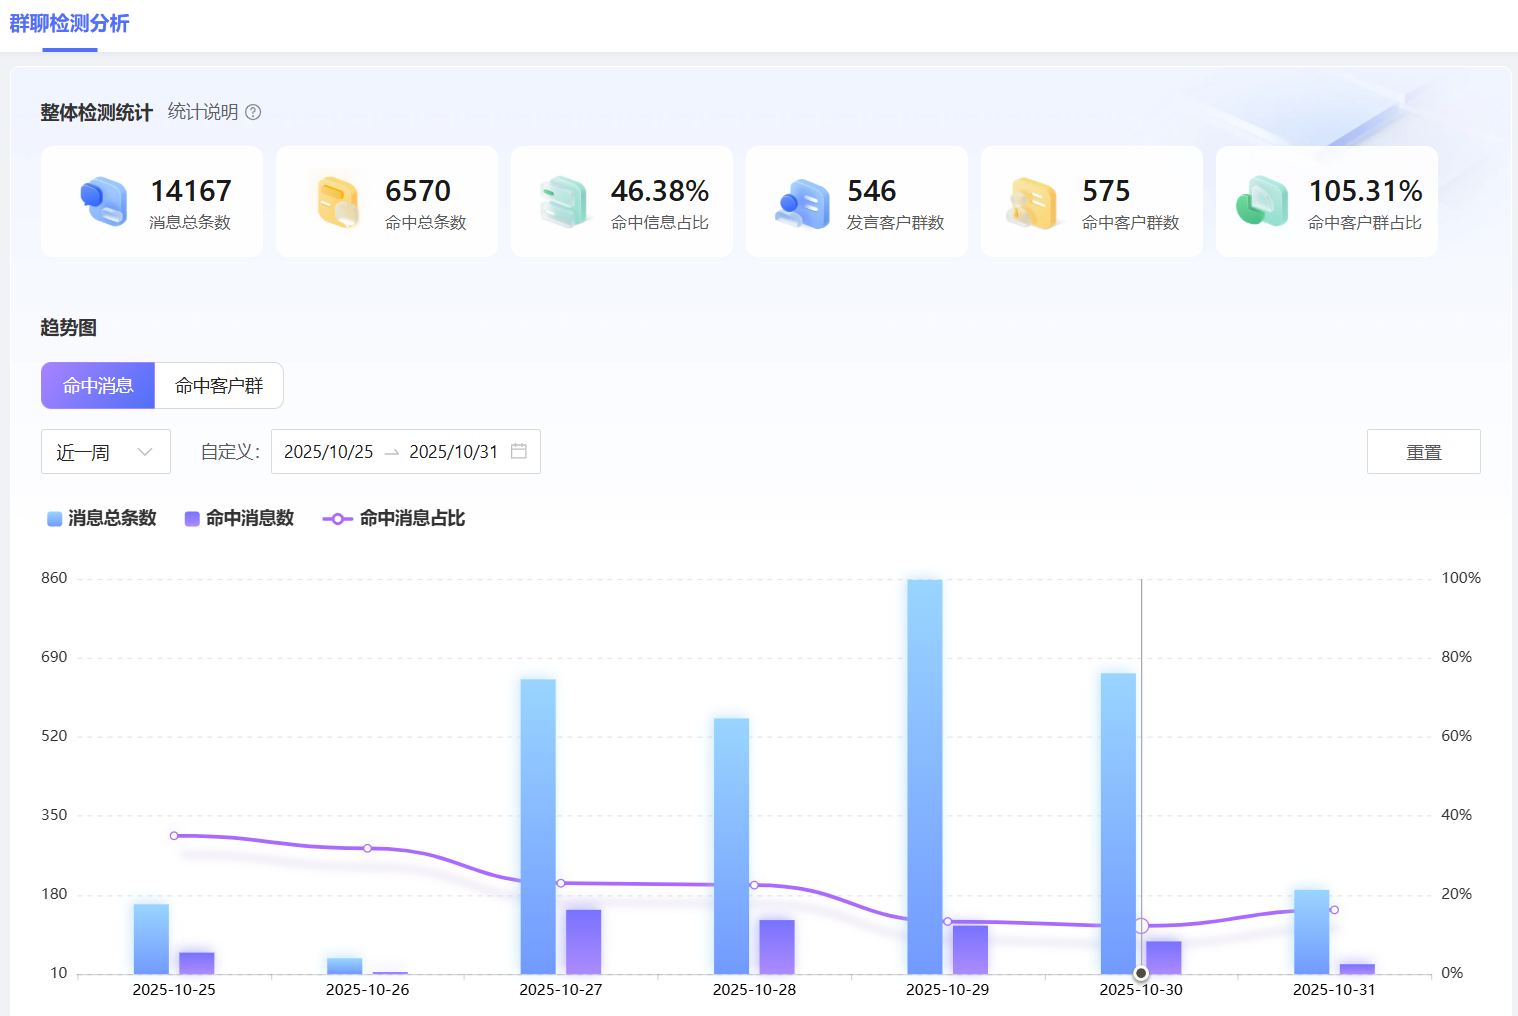Toggle 命中消息占比 line legend
Image resolution: width=1518 pixels, height=1016 pixels.
(394, 518)
